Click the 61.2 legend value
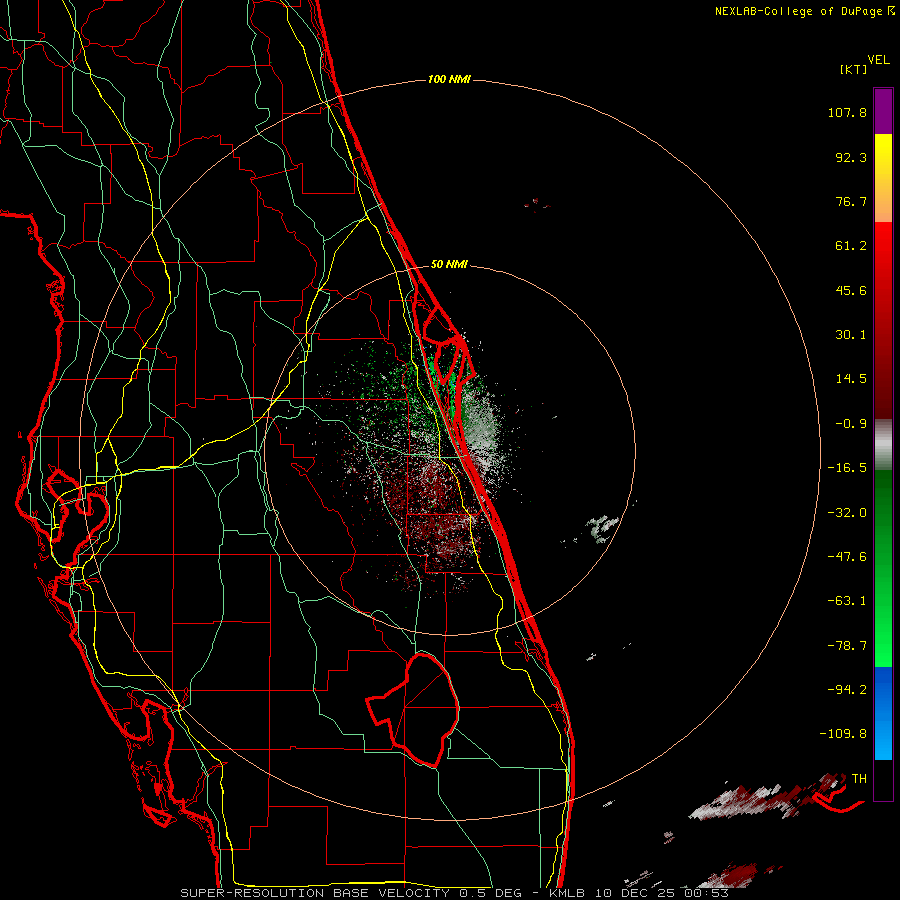Screen dimensions: 900x900 pos(851,246)
